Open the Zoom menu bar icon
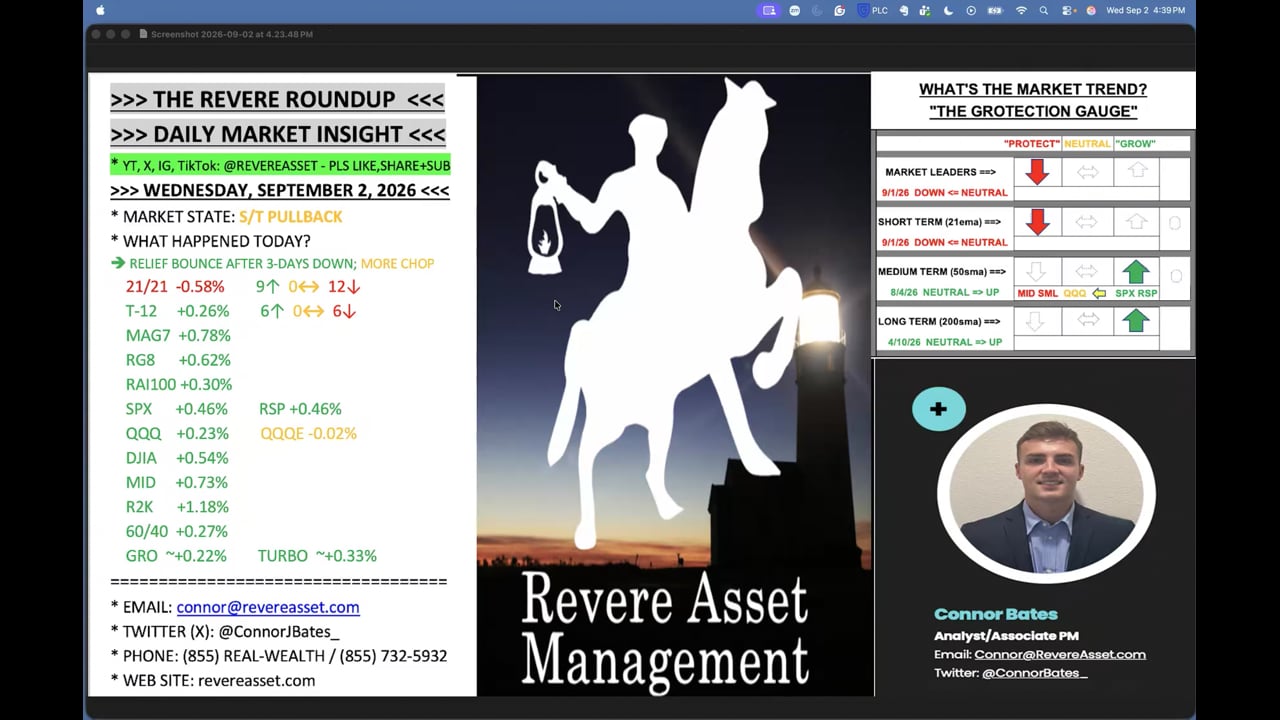Image resolution: width=1280 pixels, height=720 pixels. [x=795, y=10]
